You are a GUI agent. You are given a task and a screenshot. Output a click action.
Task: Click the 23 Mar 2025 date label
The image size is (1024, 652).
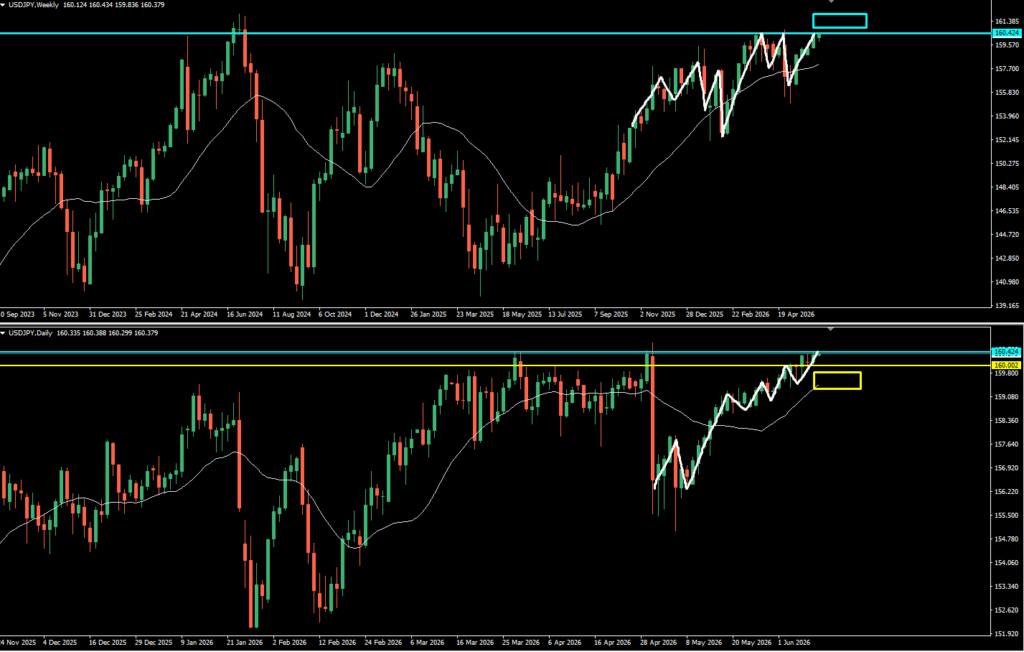point(476,314)
